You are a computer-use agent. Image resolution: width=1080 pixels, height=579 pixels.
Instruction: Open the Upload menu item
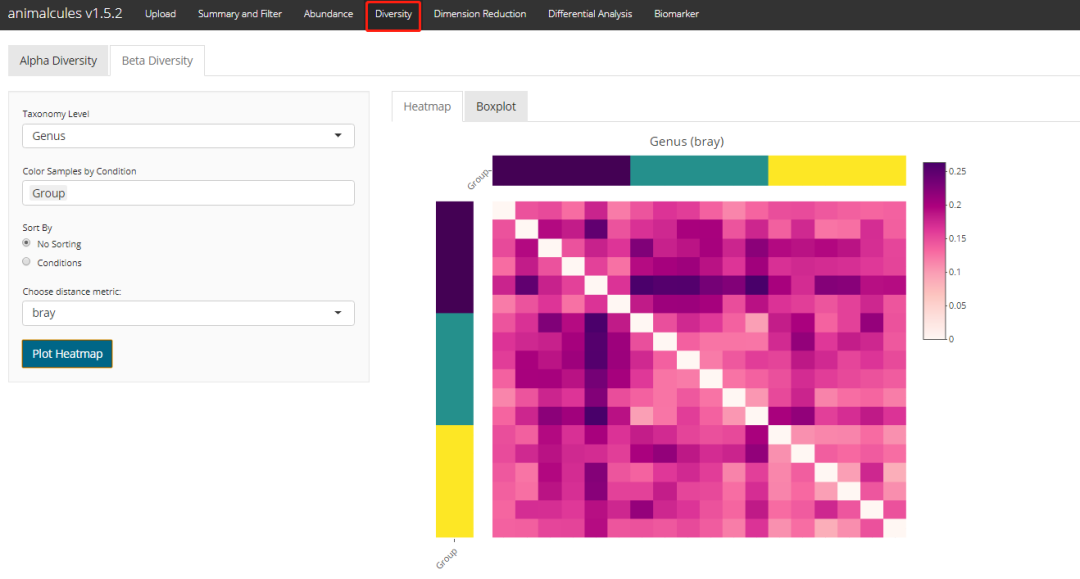click(x=160, y=14)
